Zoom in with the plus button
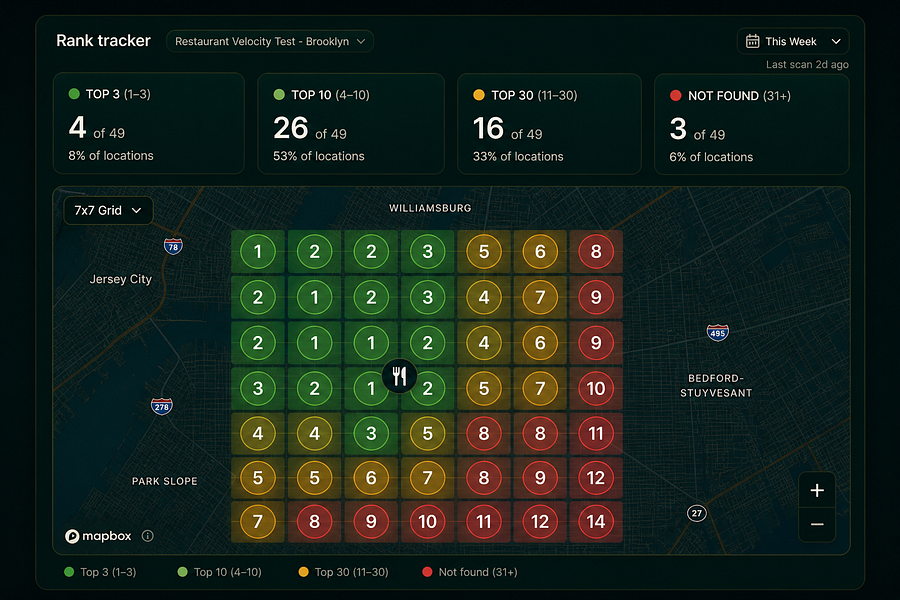The width and height of the screenshot is (900, 600). point(817,490)
